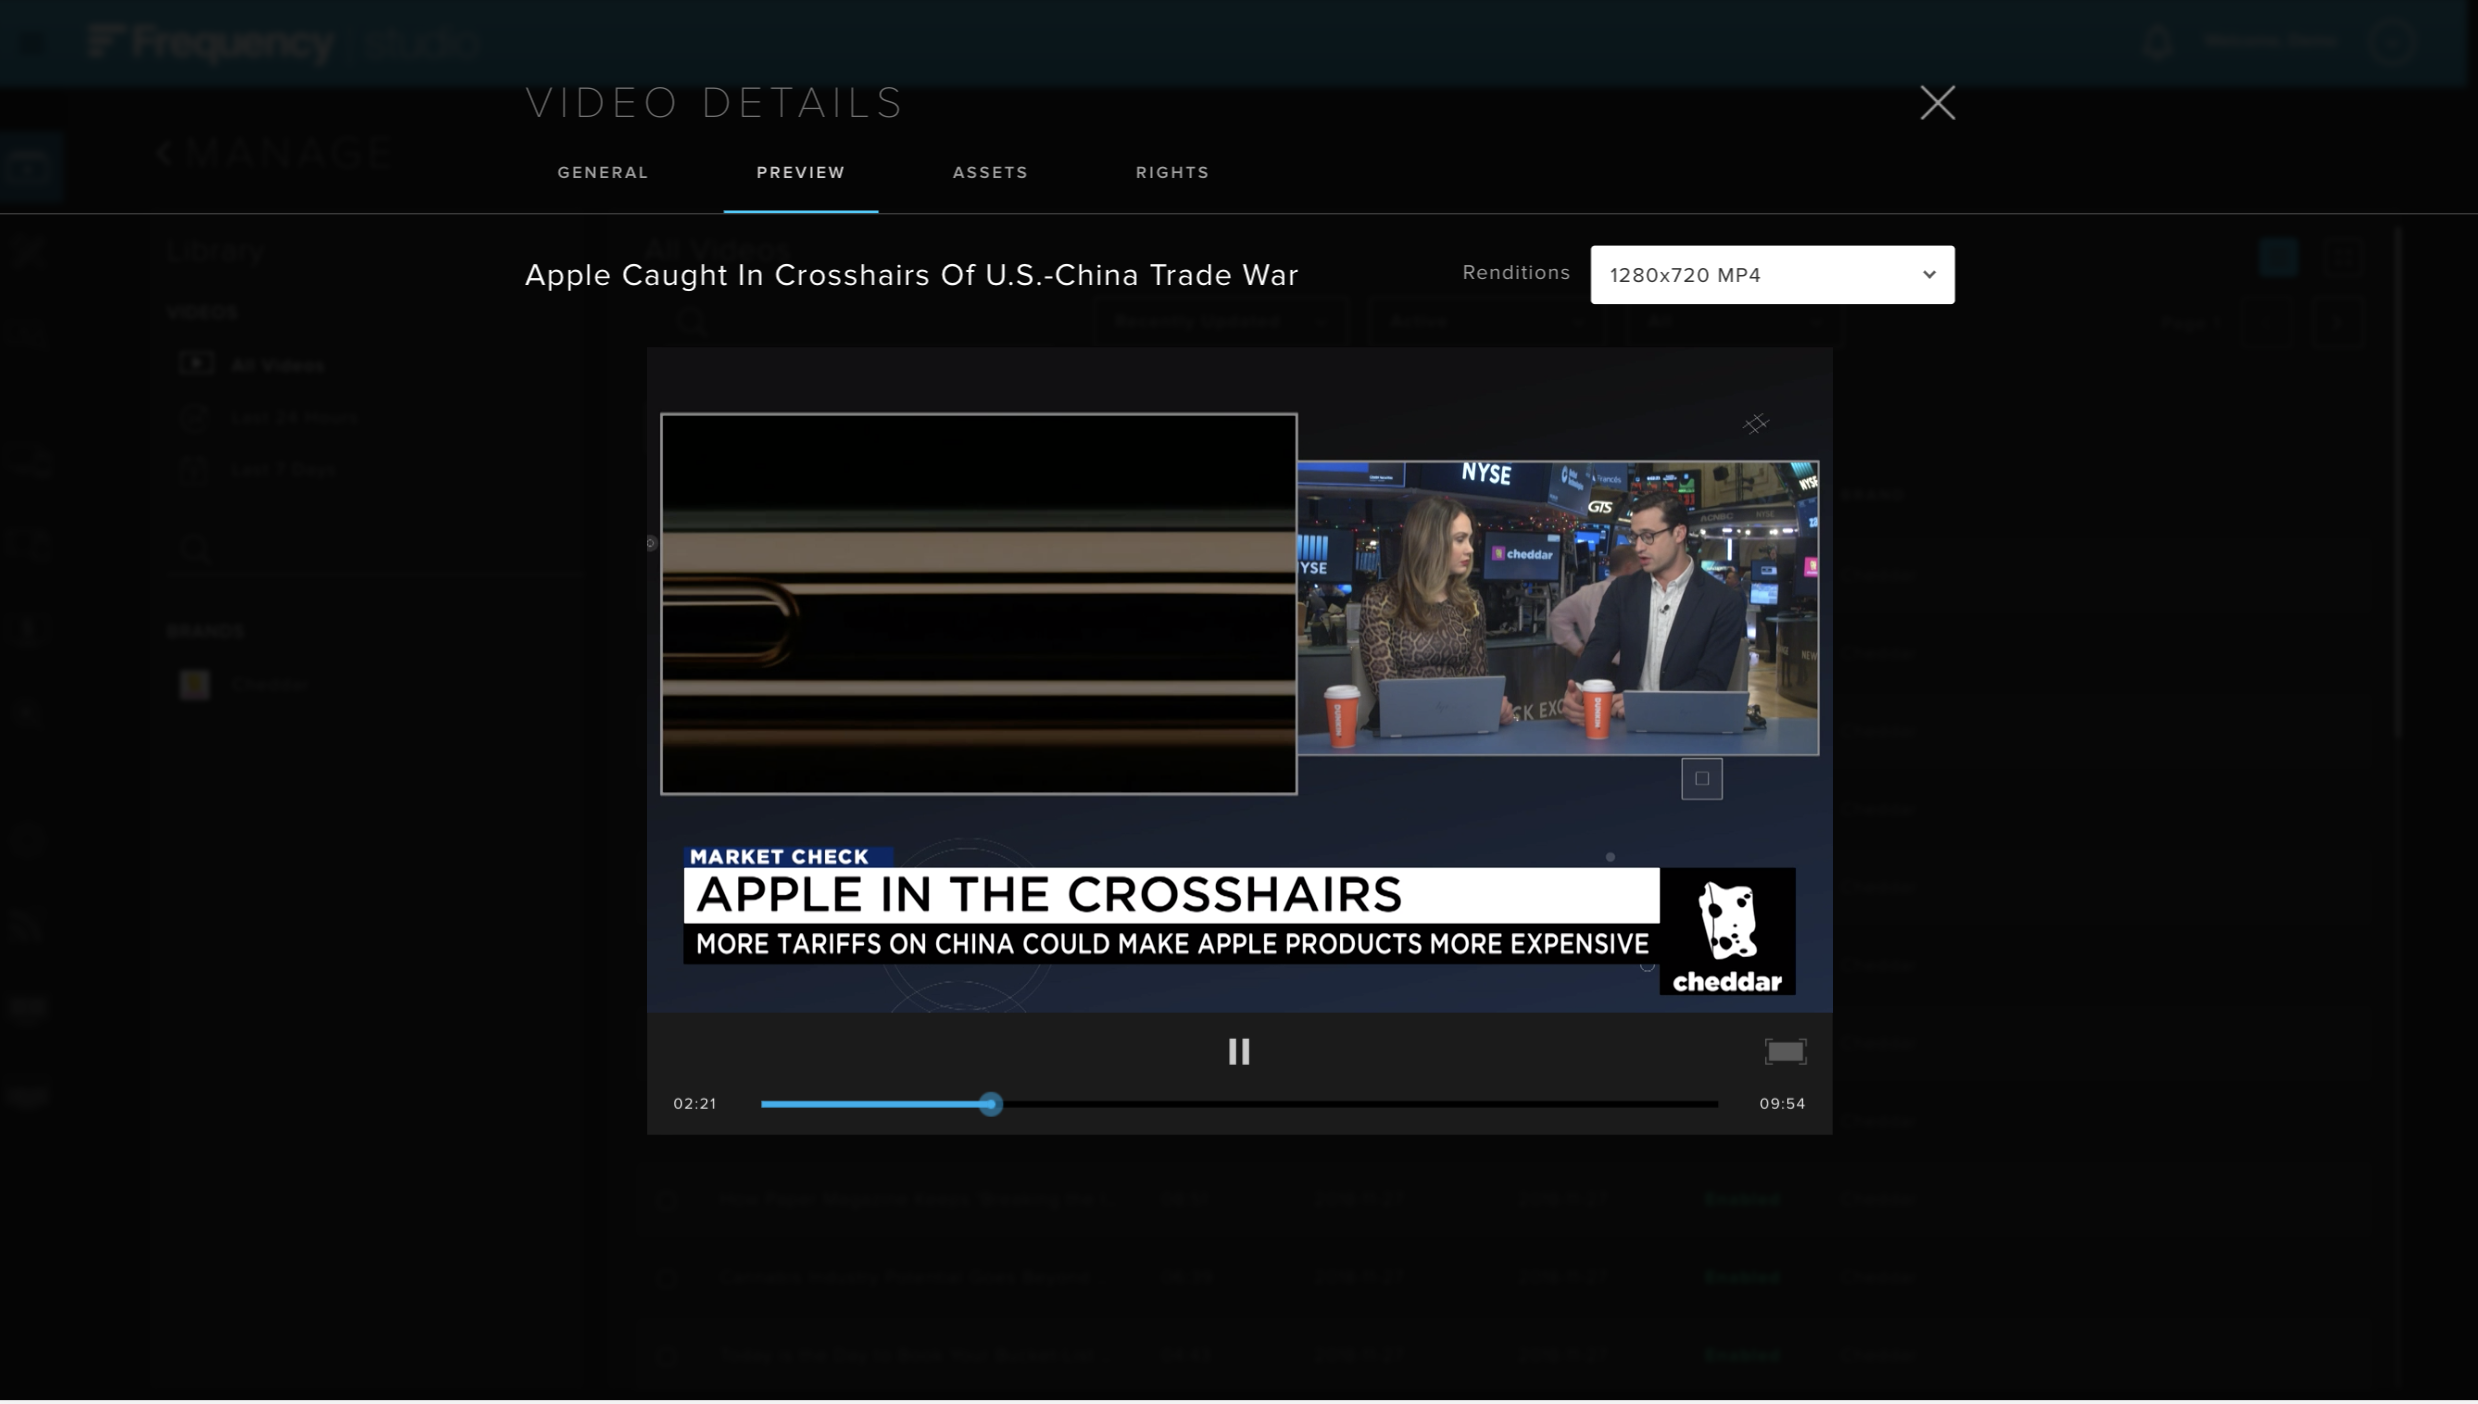Screen dimensions: 2478x1404
Task: Select the Preview tab
Action: (800, 172)
